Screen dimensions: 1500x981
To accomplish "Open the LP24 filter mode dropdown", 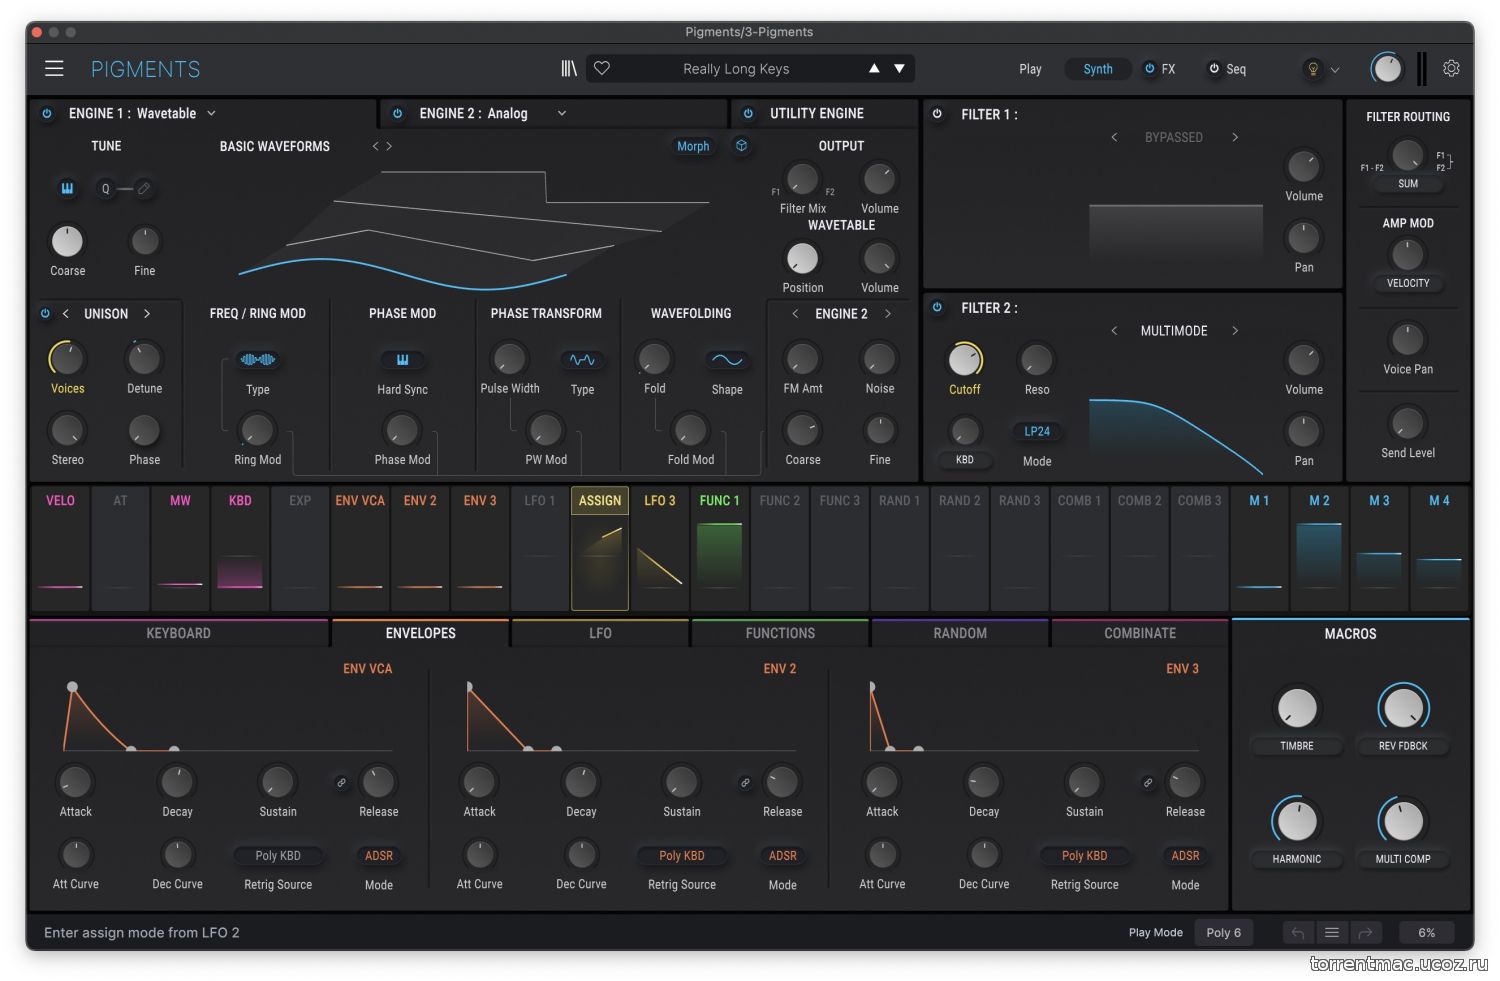I will pyautogui.click(x=1037, y=432).
